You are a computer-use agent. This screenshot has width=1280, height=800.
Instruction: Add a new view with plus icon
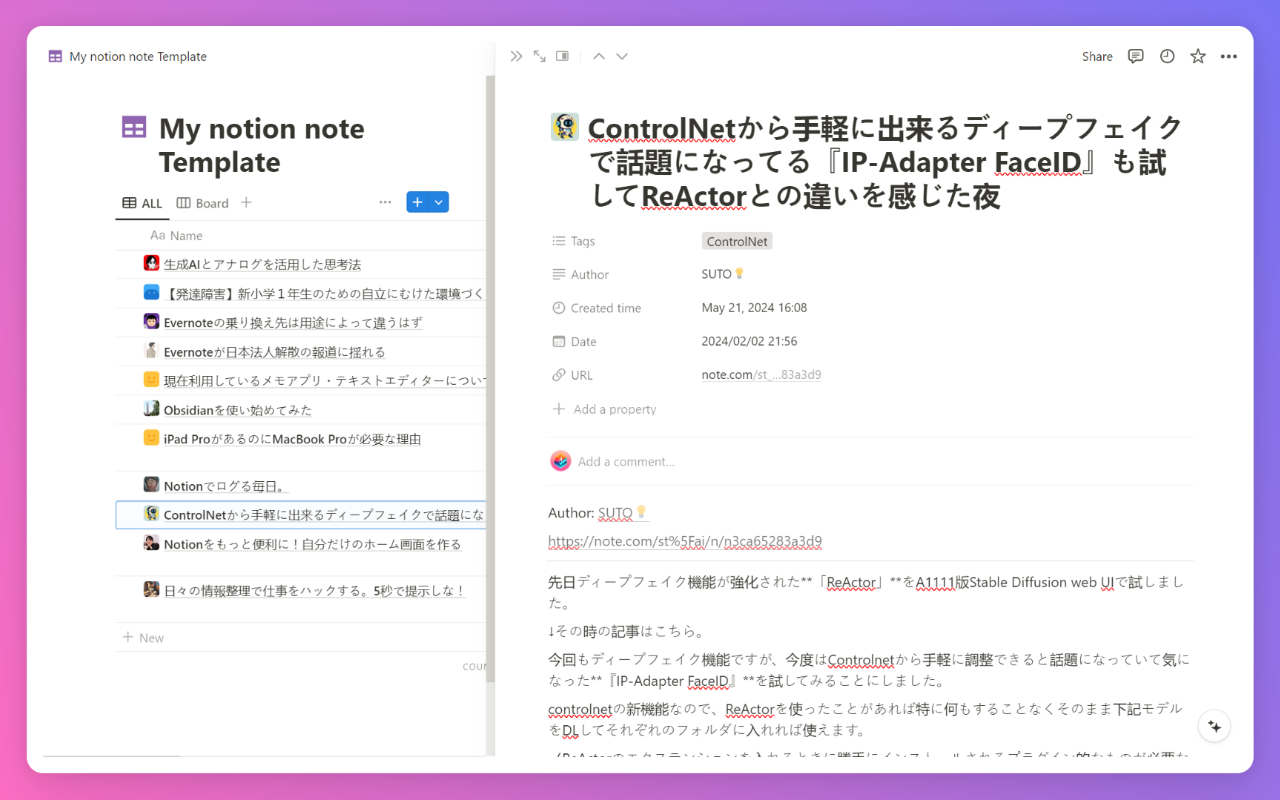[246, 202]
